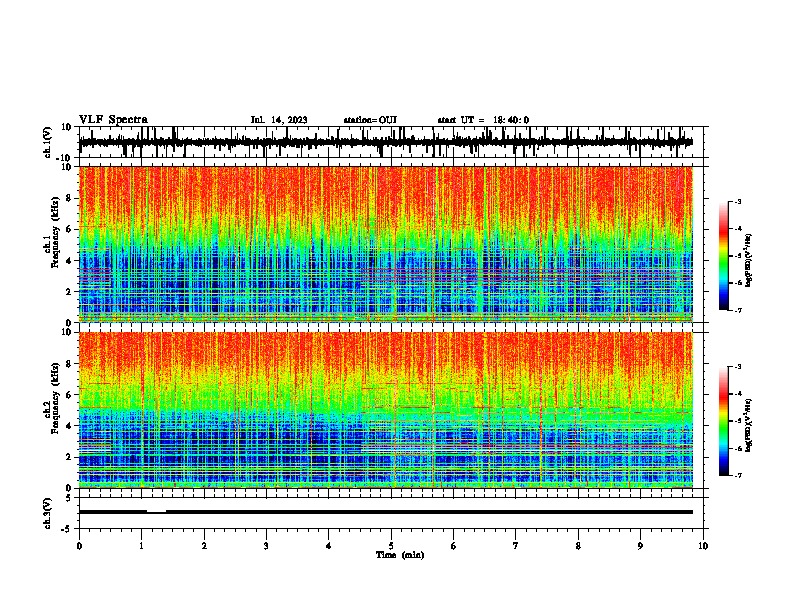The height and width of the screenshot is (612, 792).
Task: Click time axis tick label '1'
Action: (x=142, y=546)
